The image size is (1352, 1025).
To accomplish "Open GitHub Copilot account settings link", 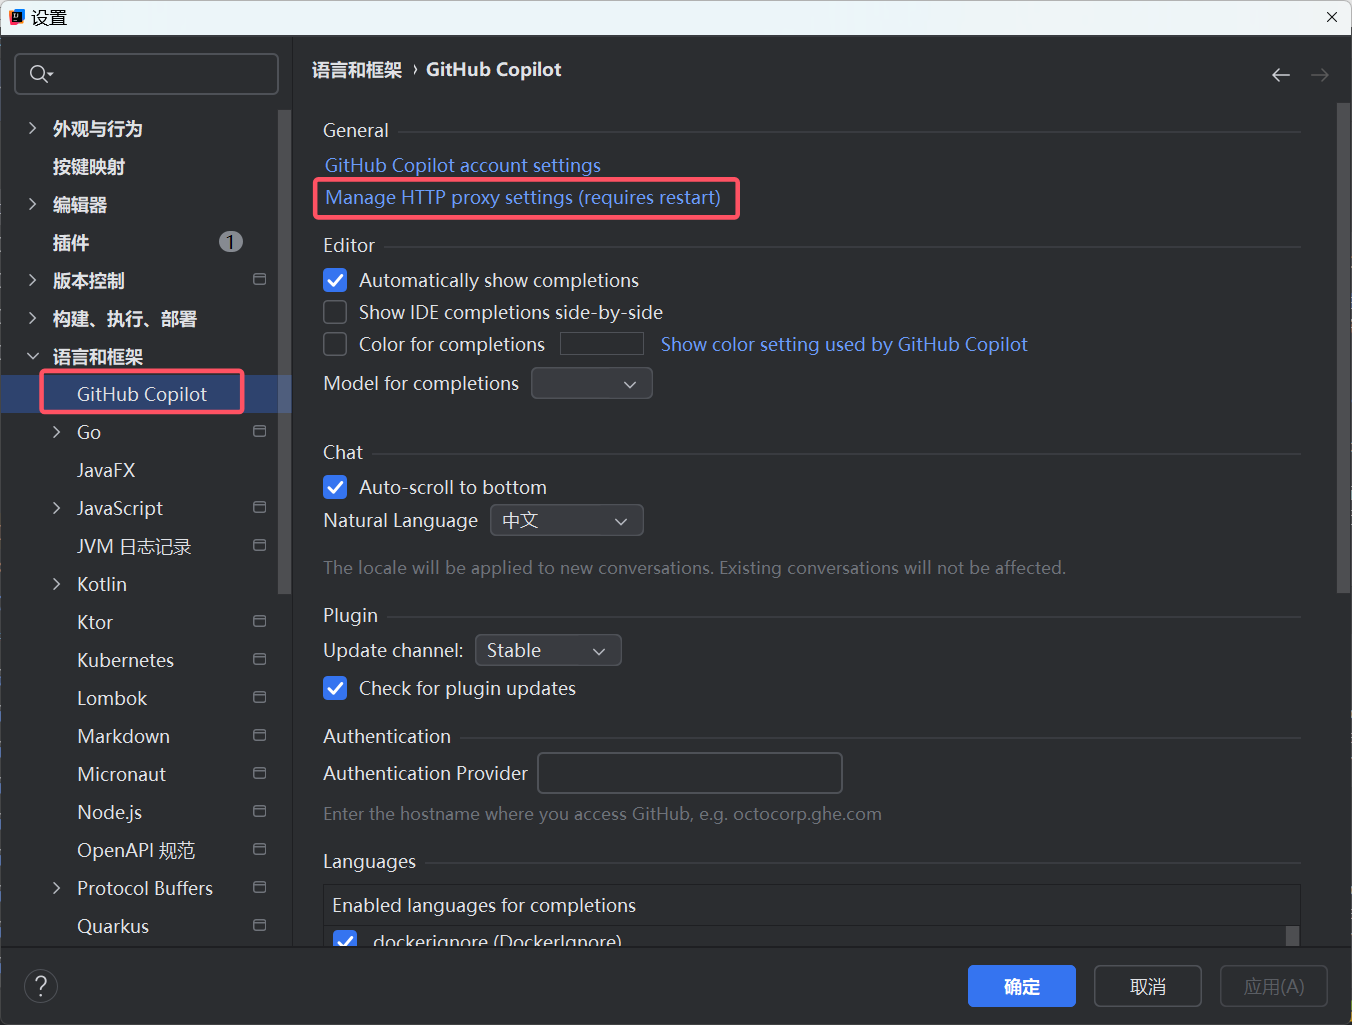I will tap(463, 165).
